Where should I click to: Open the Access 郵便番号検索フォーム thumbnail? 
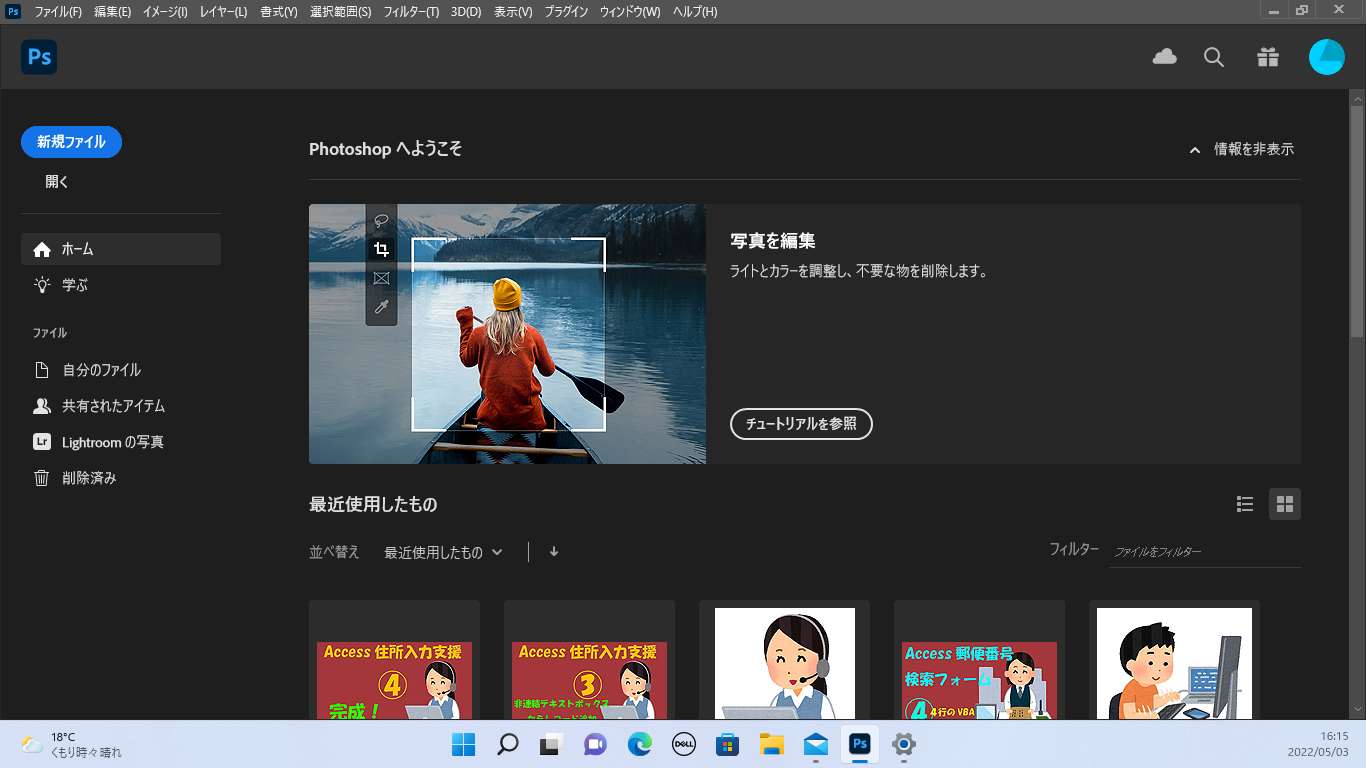coord(979,660)
